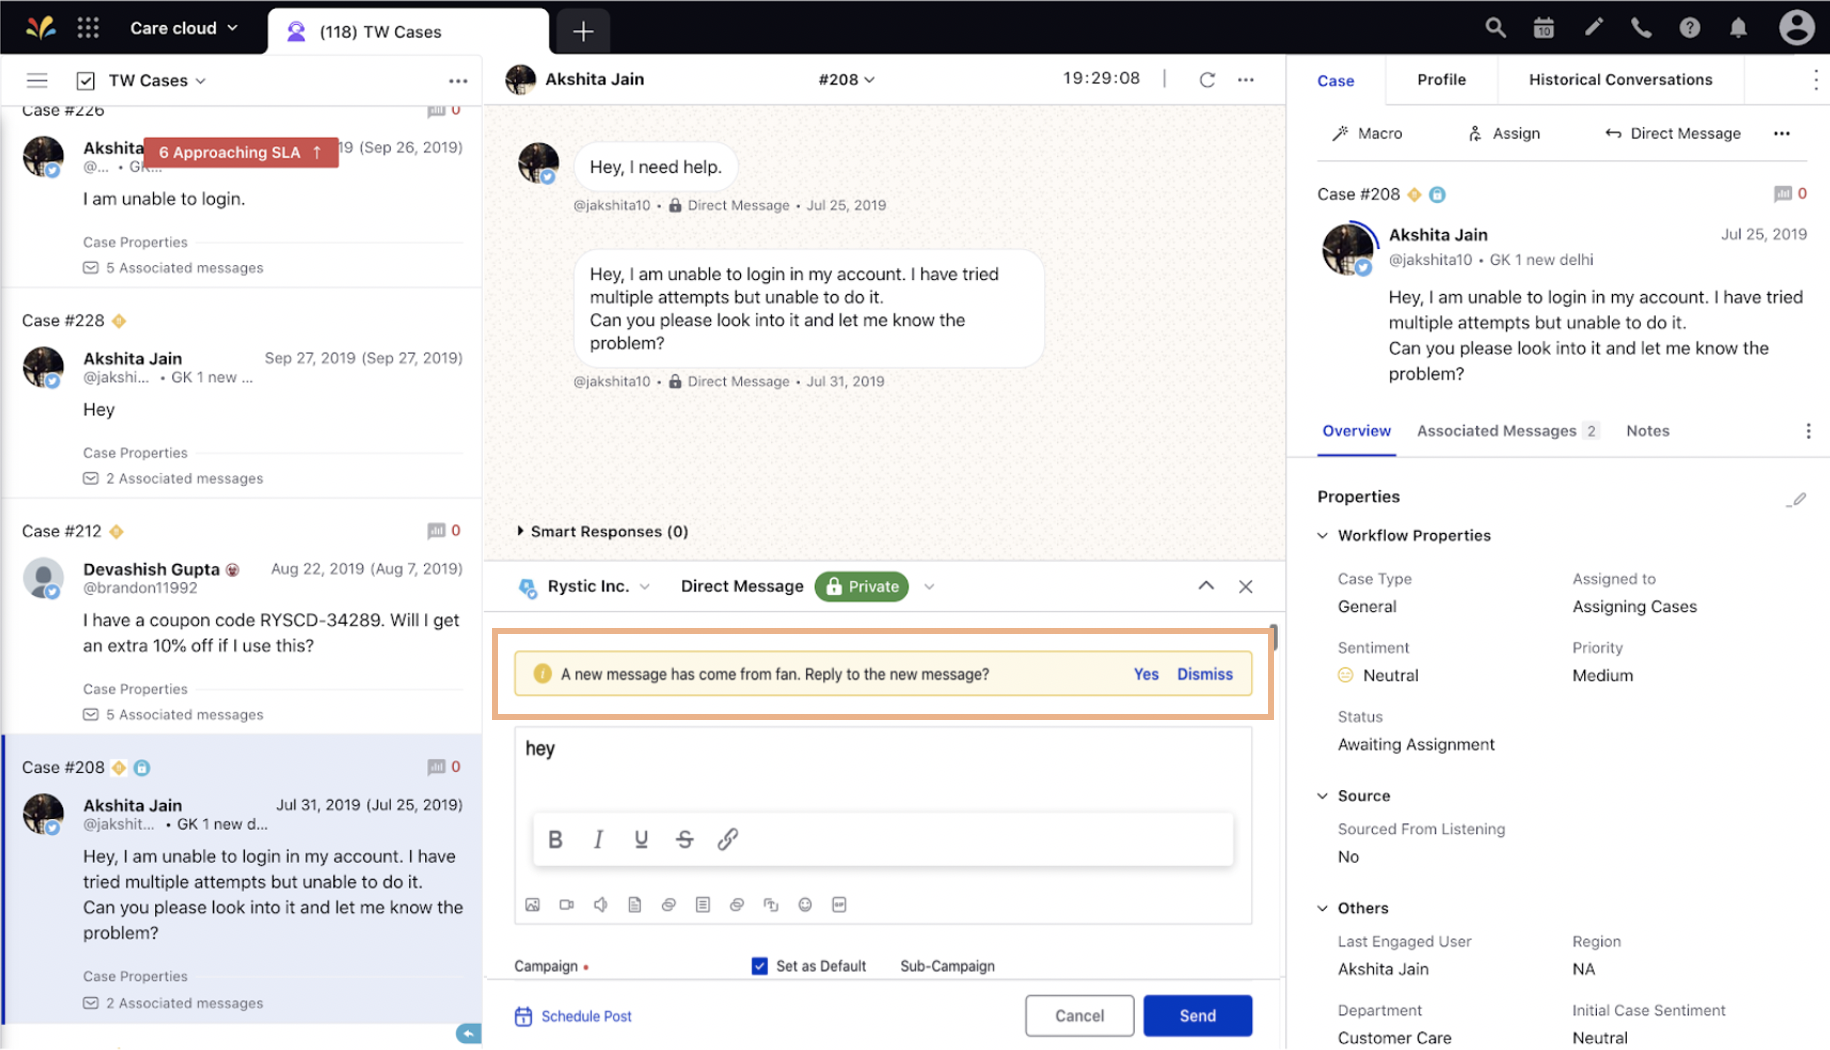The width and height of the screenshot is (1830, 1050).
Task: Open the Care cloud dropdown
Action: tap(184, 28)
